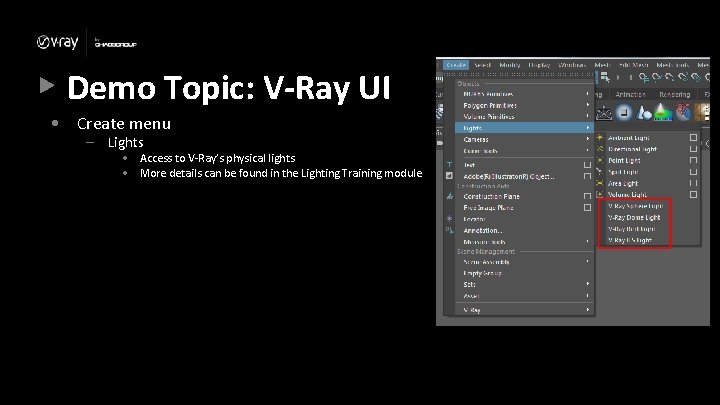This screenshot has height=405, width=720.
Task: Expand the NURBS Primitives submenu arrow
Action: (x=588, y=94)
